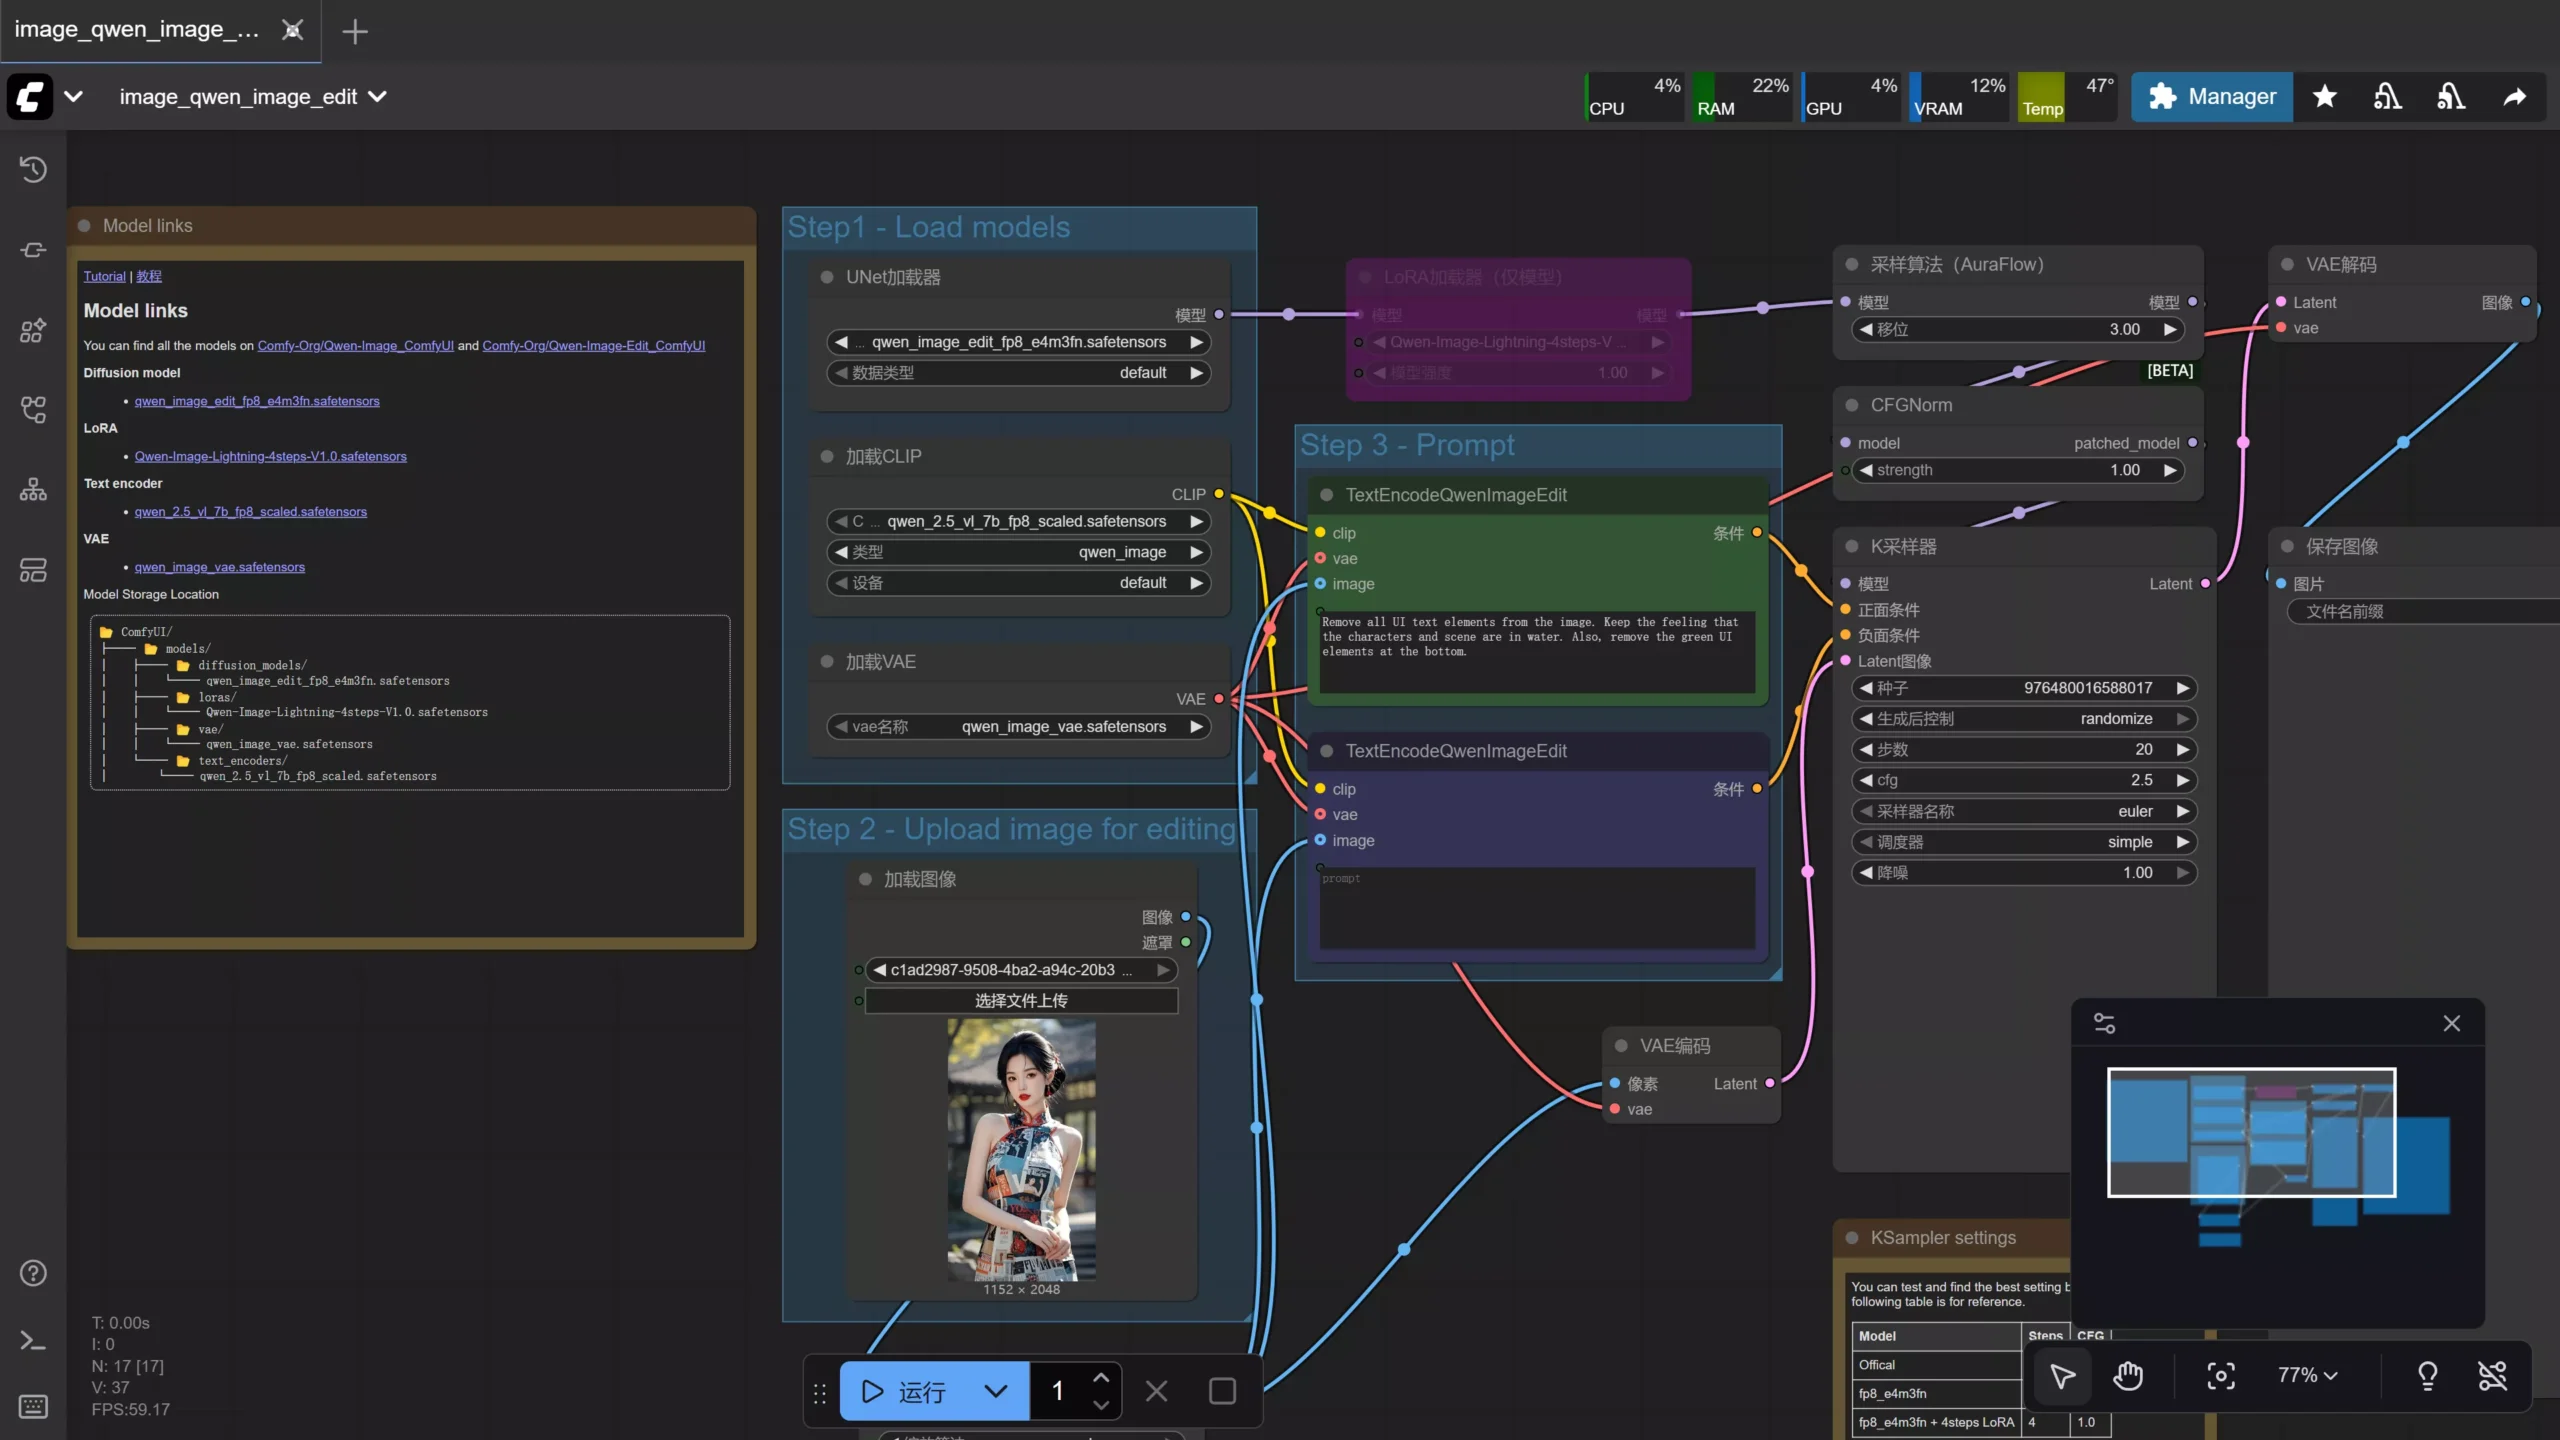Click the uploaded portrait image thumbnail

(1021, 1149)
